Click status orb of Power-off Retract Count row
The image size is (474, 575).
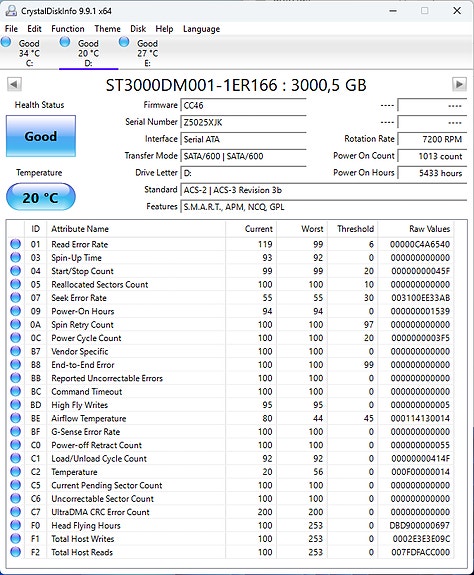point(15,445)
